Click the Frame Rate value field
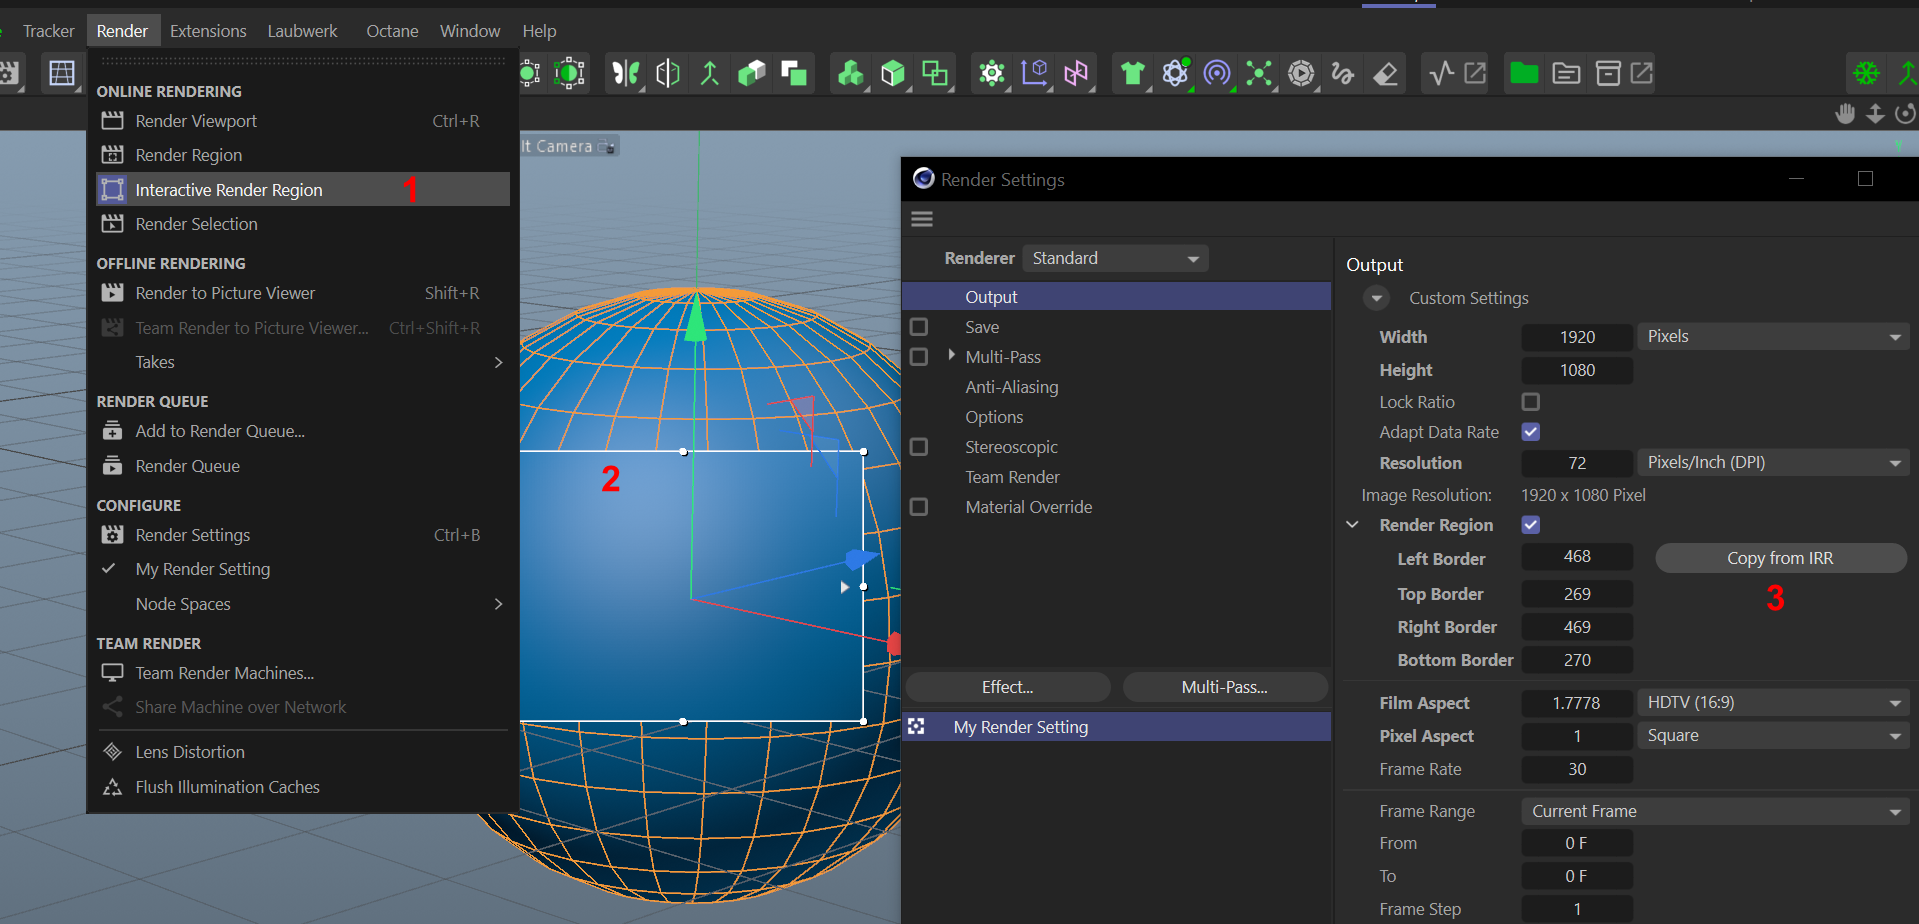The width and height of the screenshot is (1919, 924). (x=1577, y=769)
